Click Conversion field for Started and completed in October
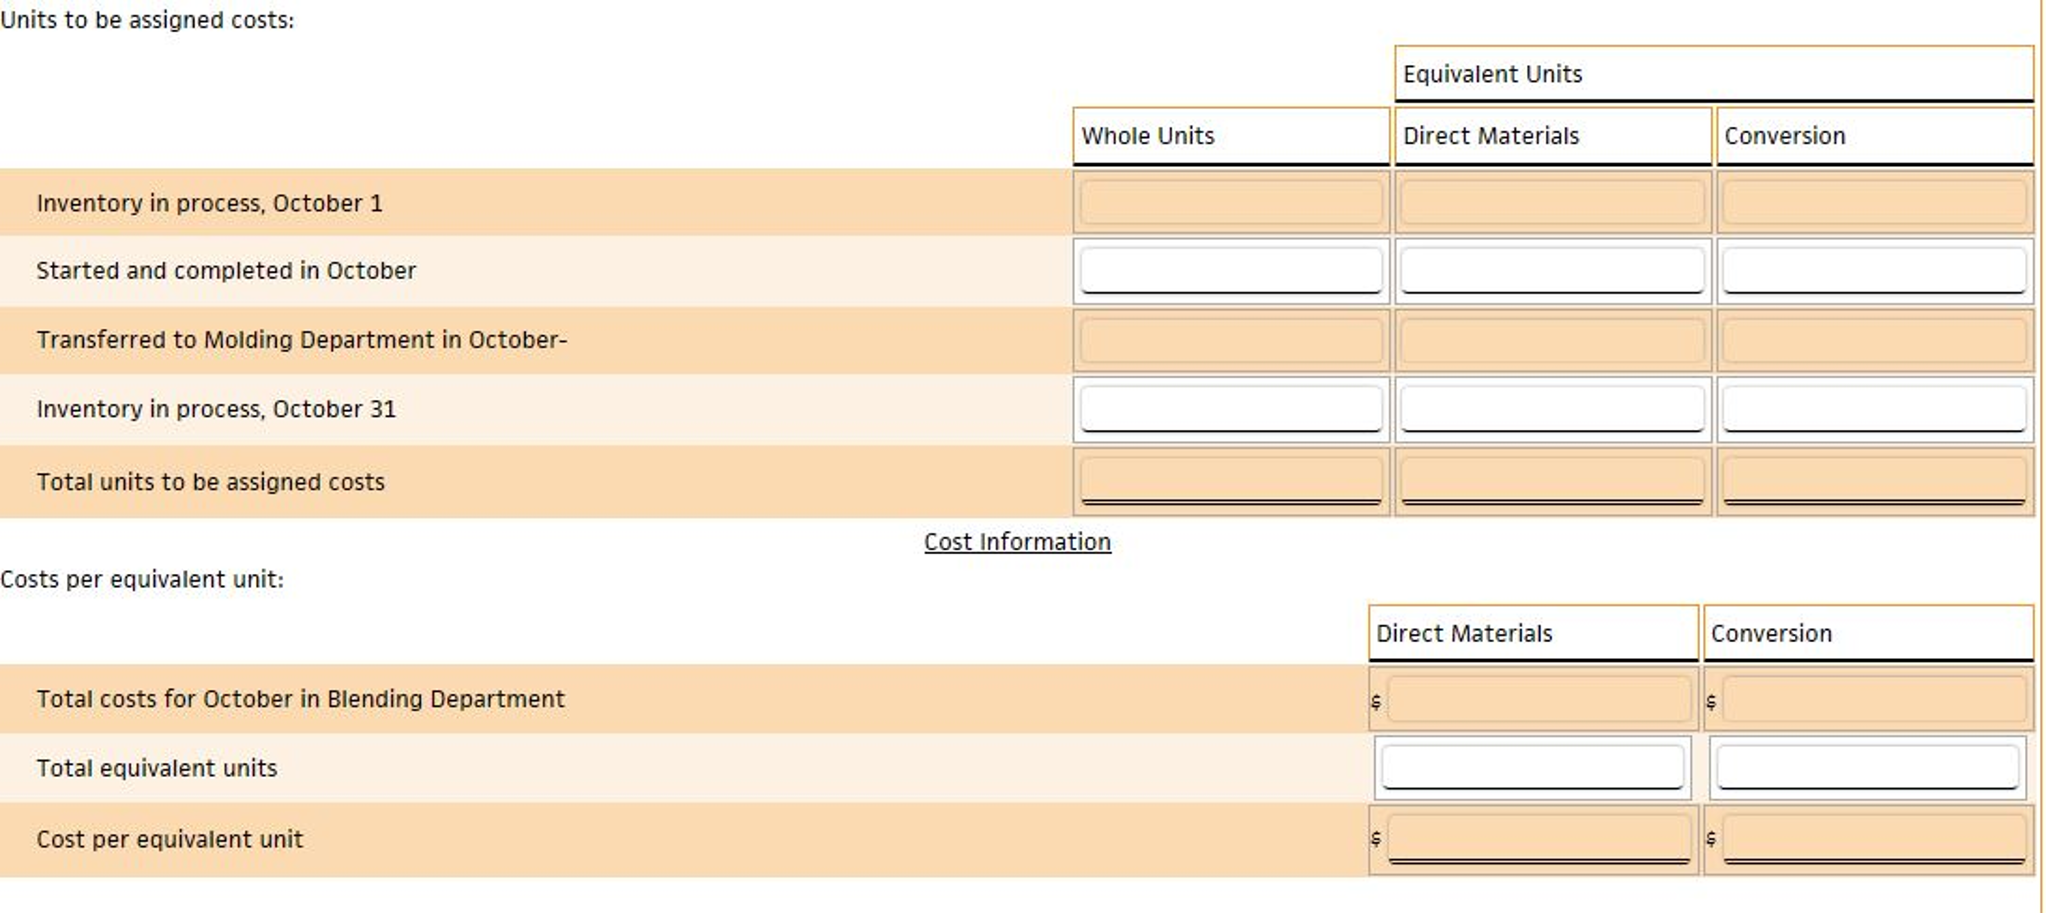2046x913 pixels. click(x=1873, y=270)
